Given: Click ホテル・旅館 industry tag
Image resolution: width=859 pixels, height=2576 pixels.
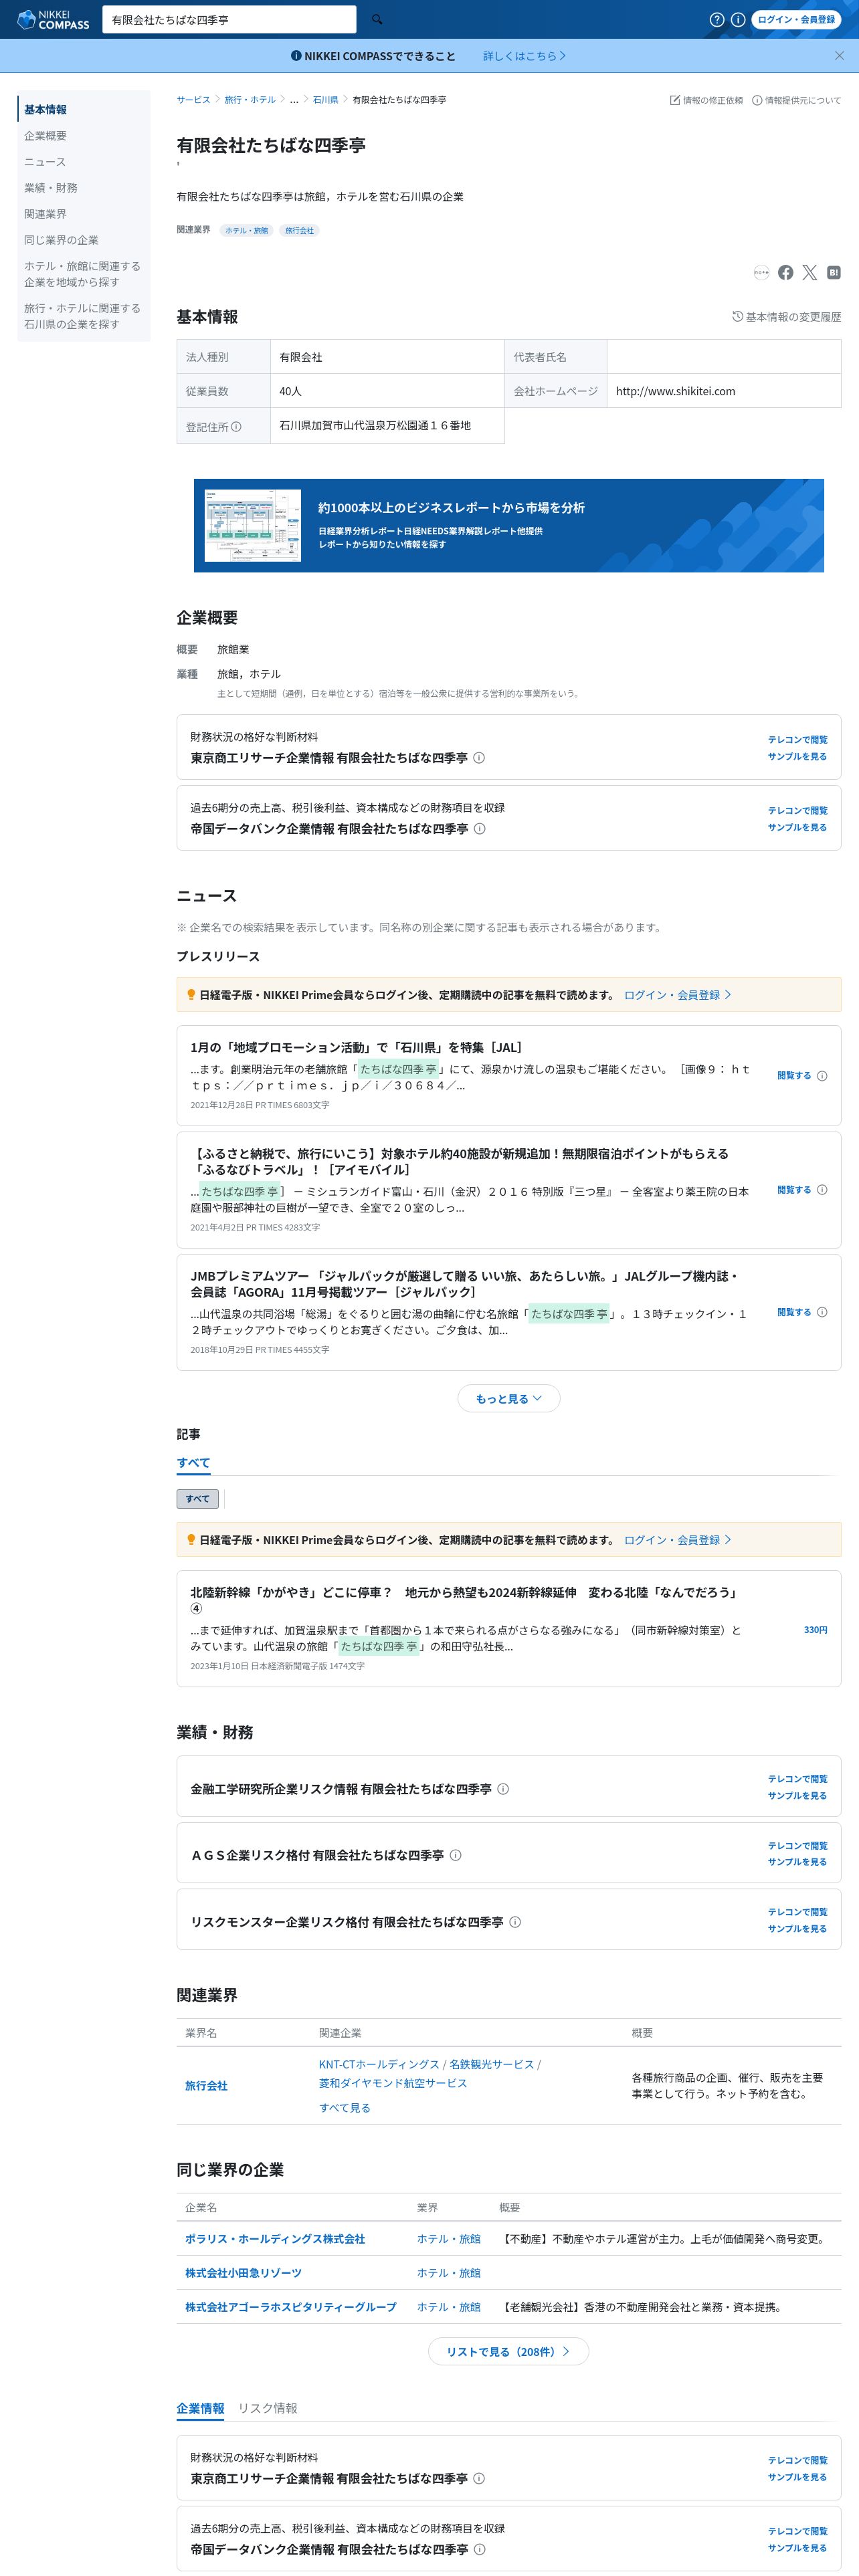Looking at the screenshot, I should click(x=246, y=231).
